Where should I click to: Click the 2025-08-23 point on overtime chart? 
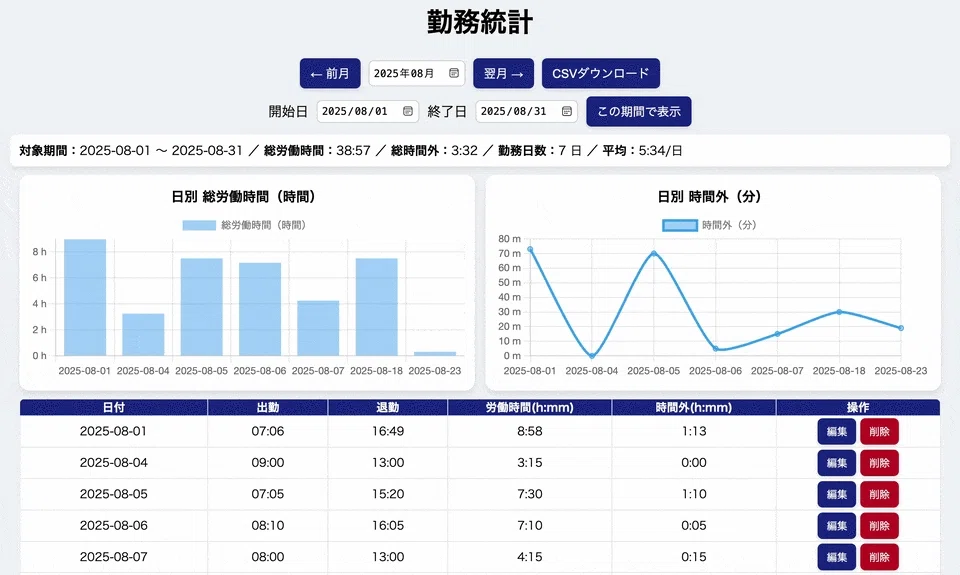[x=901, y=328]
